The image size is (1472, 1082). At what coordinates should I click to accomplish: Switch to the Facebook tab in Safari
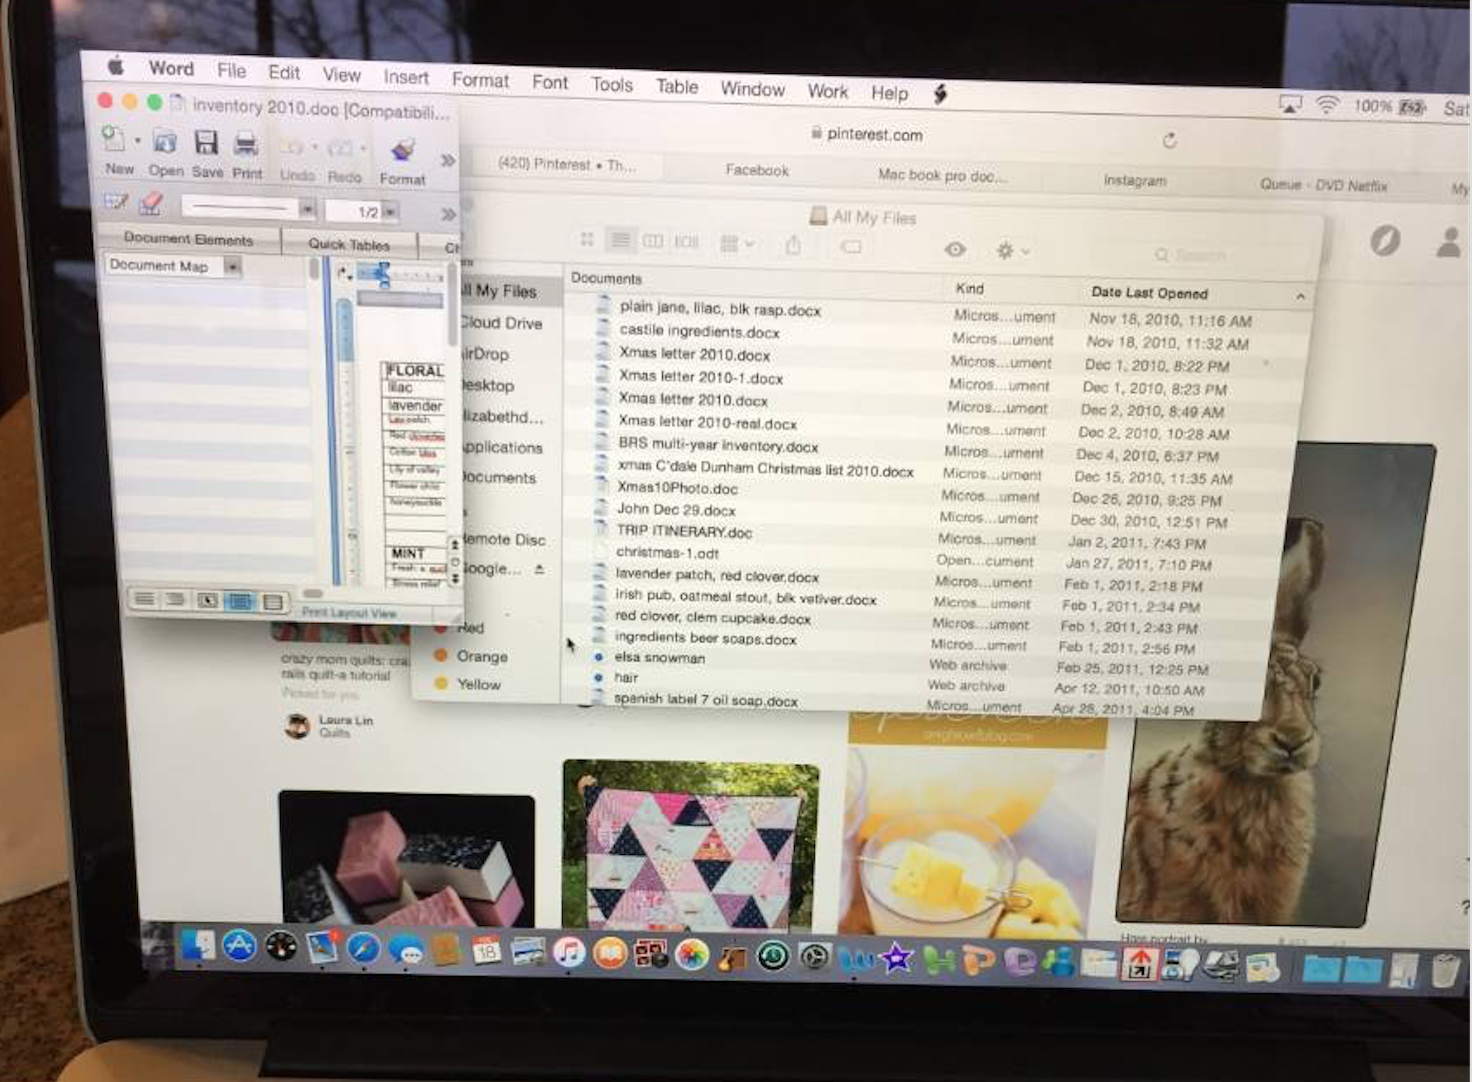click(x=757, y=170)
